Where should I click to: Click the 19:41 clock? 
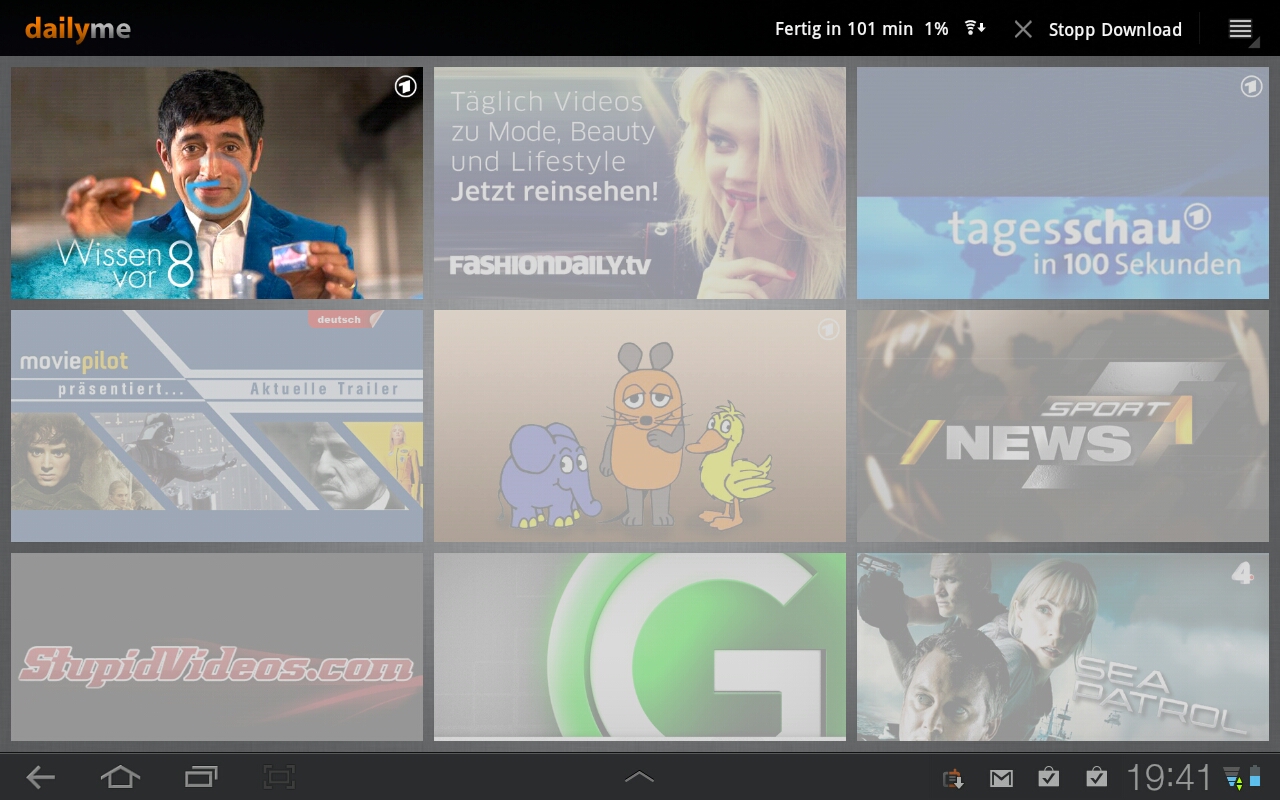1169,777
